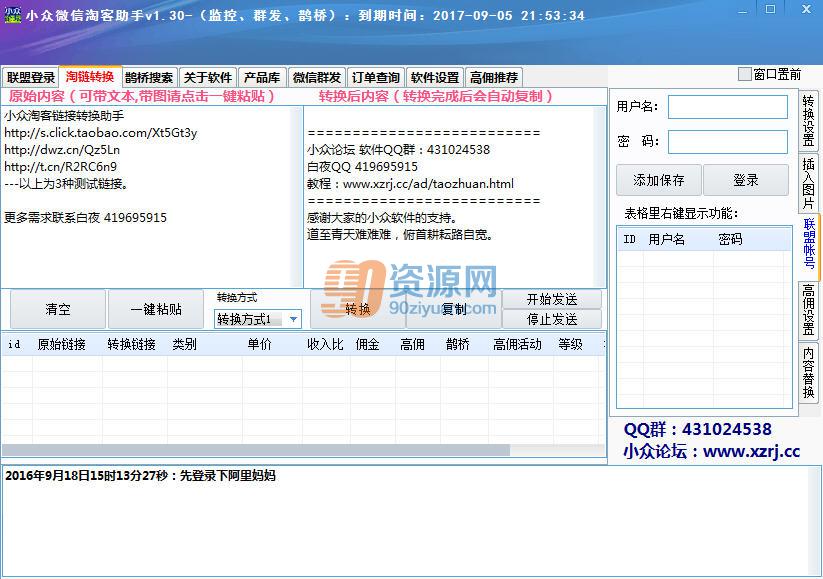823x579 pixels.
Task: Click the line 白夜QQ 419695915
Action: click(363, 166)
